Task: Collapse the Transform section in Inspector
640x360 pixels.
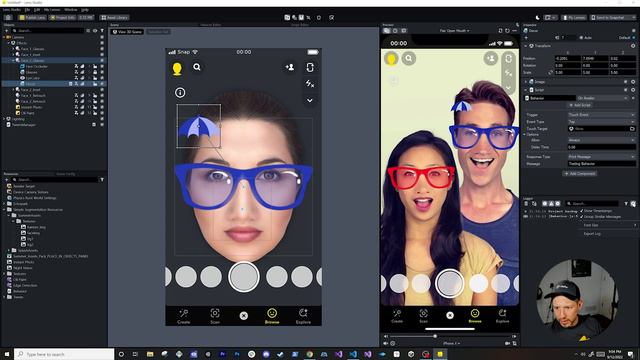Action: click(526, 46)
